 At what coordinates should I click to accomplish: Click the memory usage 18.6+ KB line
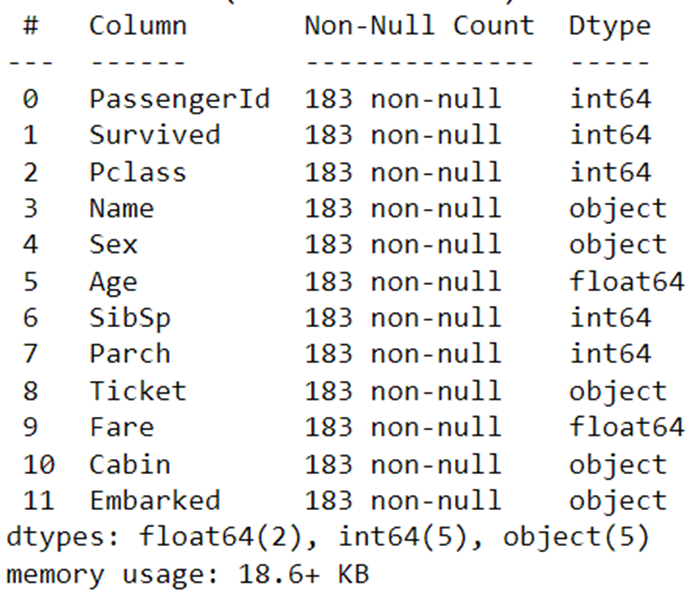pyautogui.click(x=187, y=575)
